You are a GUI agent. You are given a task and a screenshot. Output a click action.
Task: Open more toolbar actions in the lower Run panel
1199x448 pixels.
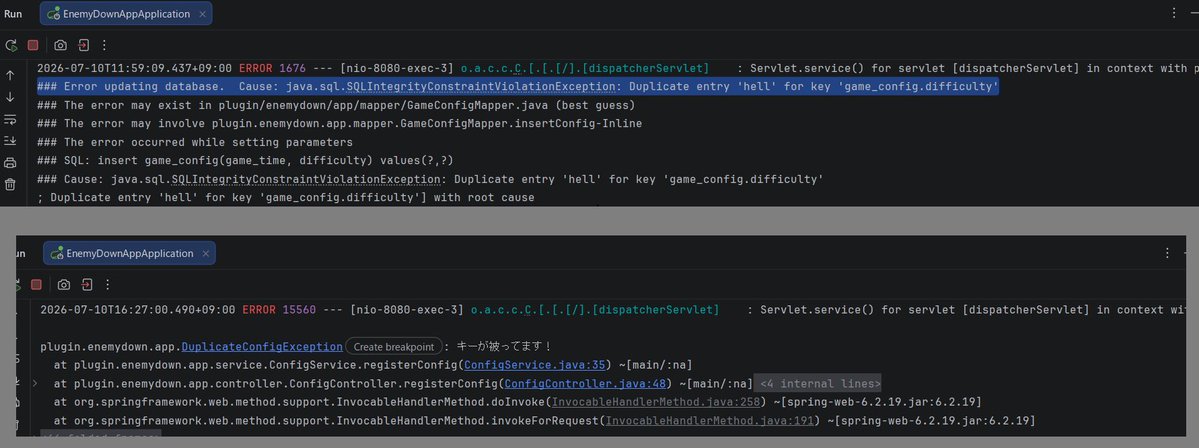click(x=108, y=284)
